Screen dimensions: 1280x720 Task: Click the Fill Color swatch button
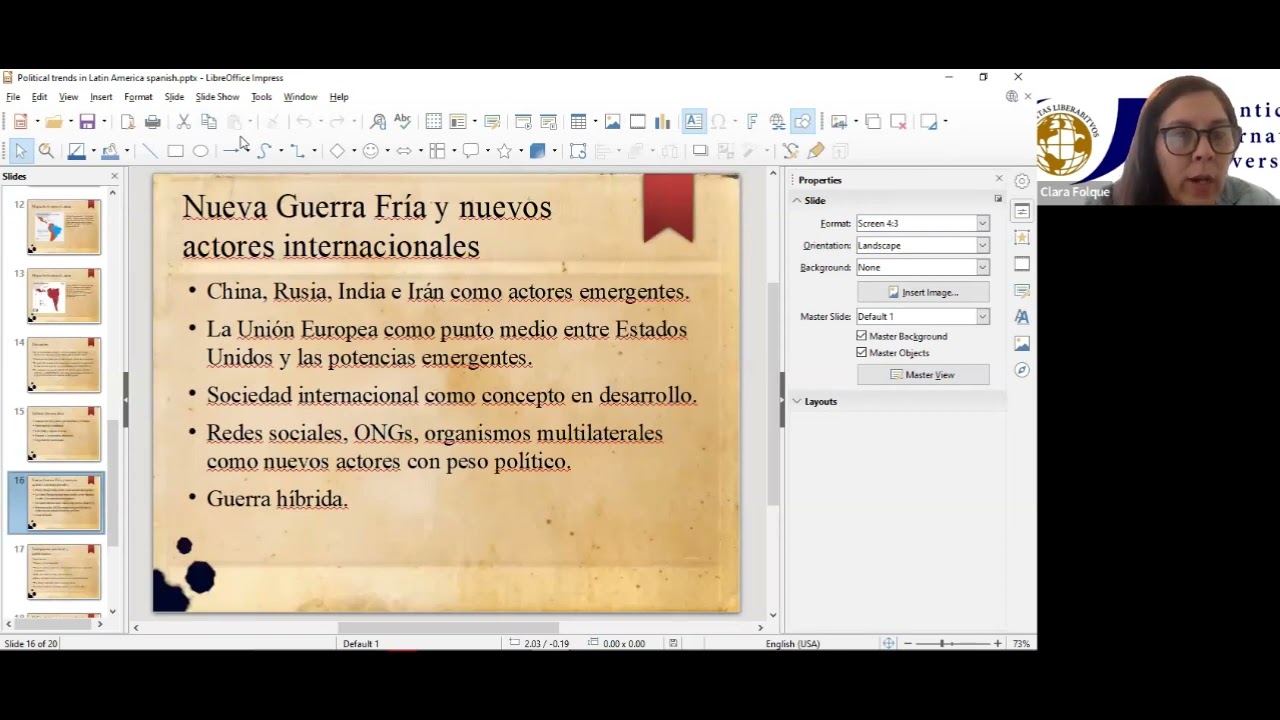pyautogui.click(x=110, y=151)
